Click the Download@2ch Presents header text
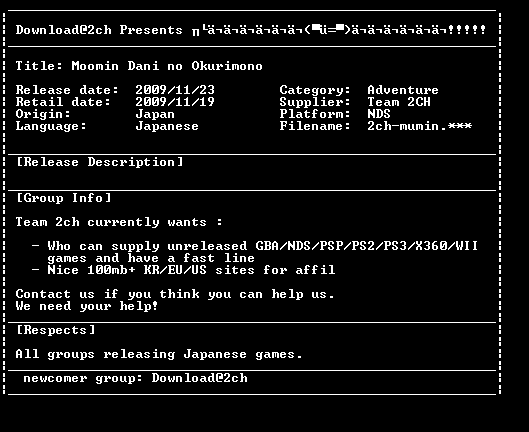Viewport: 529px width, 432px height. tap(99, 30)
